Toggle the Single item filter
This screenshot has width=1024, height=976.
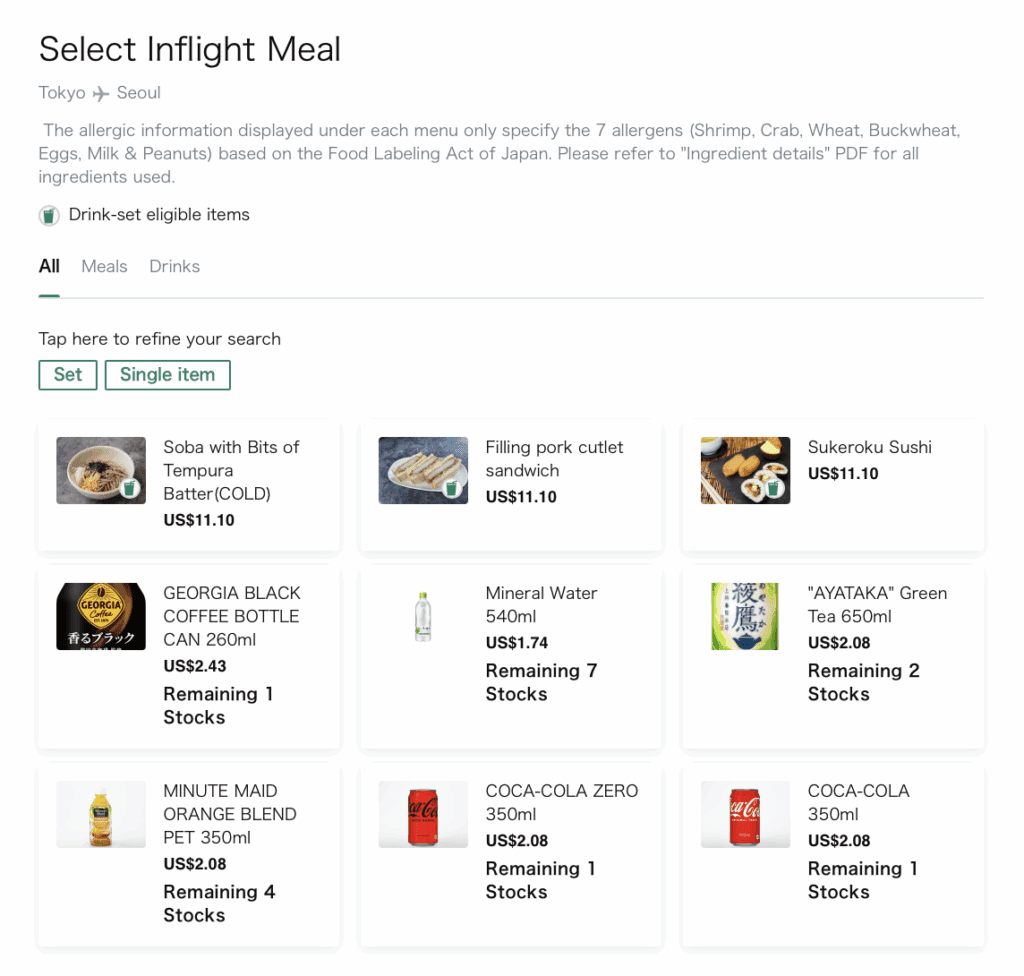coord(167,375)
